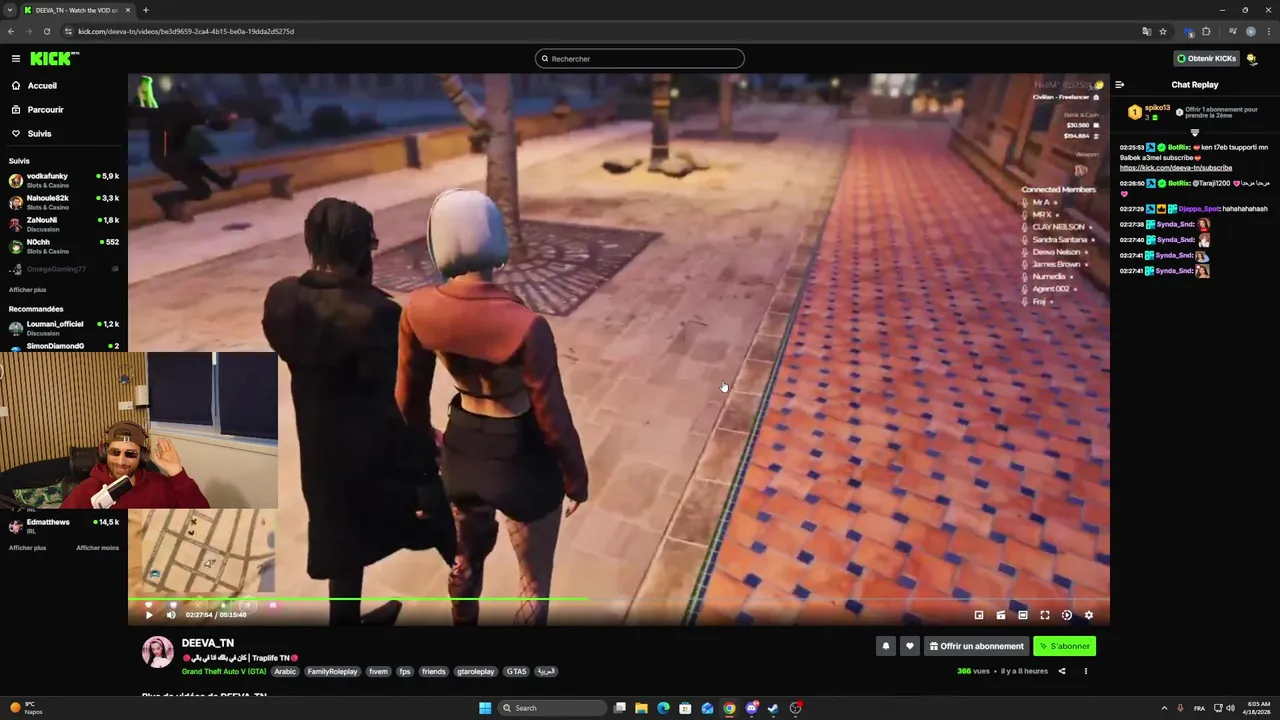The width and height of the screenshot is (1280, 720).
Task: Open a new browser tab
Action: point(146,10)
